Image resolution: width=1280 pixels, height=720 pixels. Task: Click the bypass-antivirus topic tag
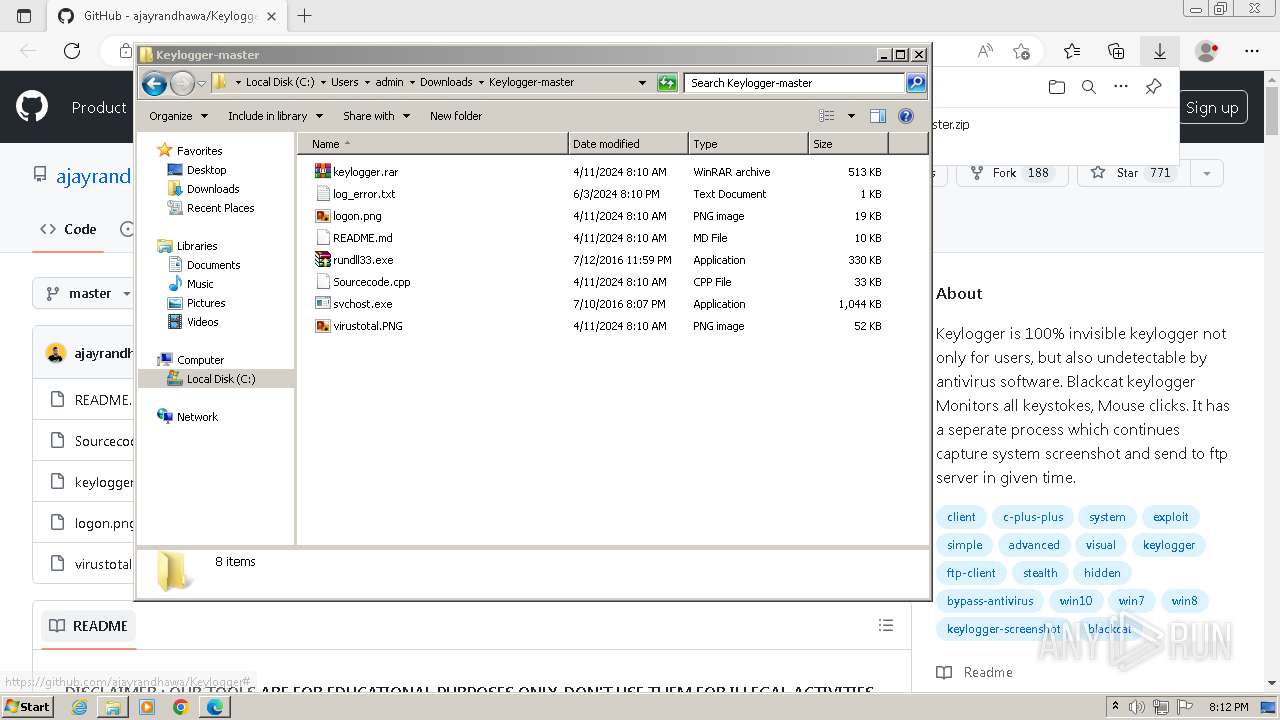click(990, 601)
